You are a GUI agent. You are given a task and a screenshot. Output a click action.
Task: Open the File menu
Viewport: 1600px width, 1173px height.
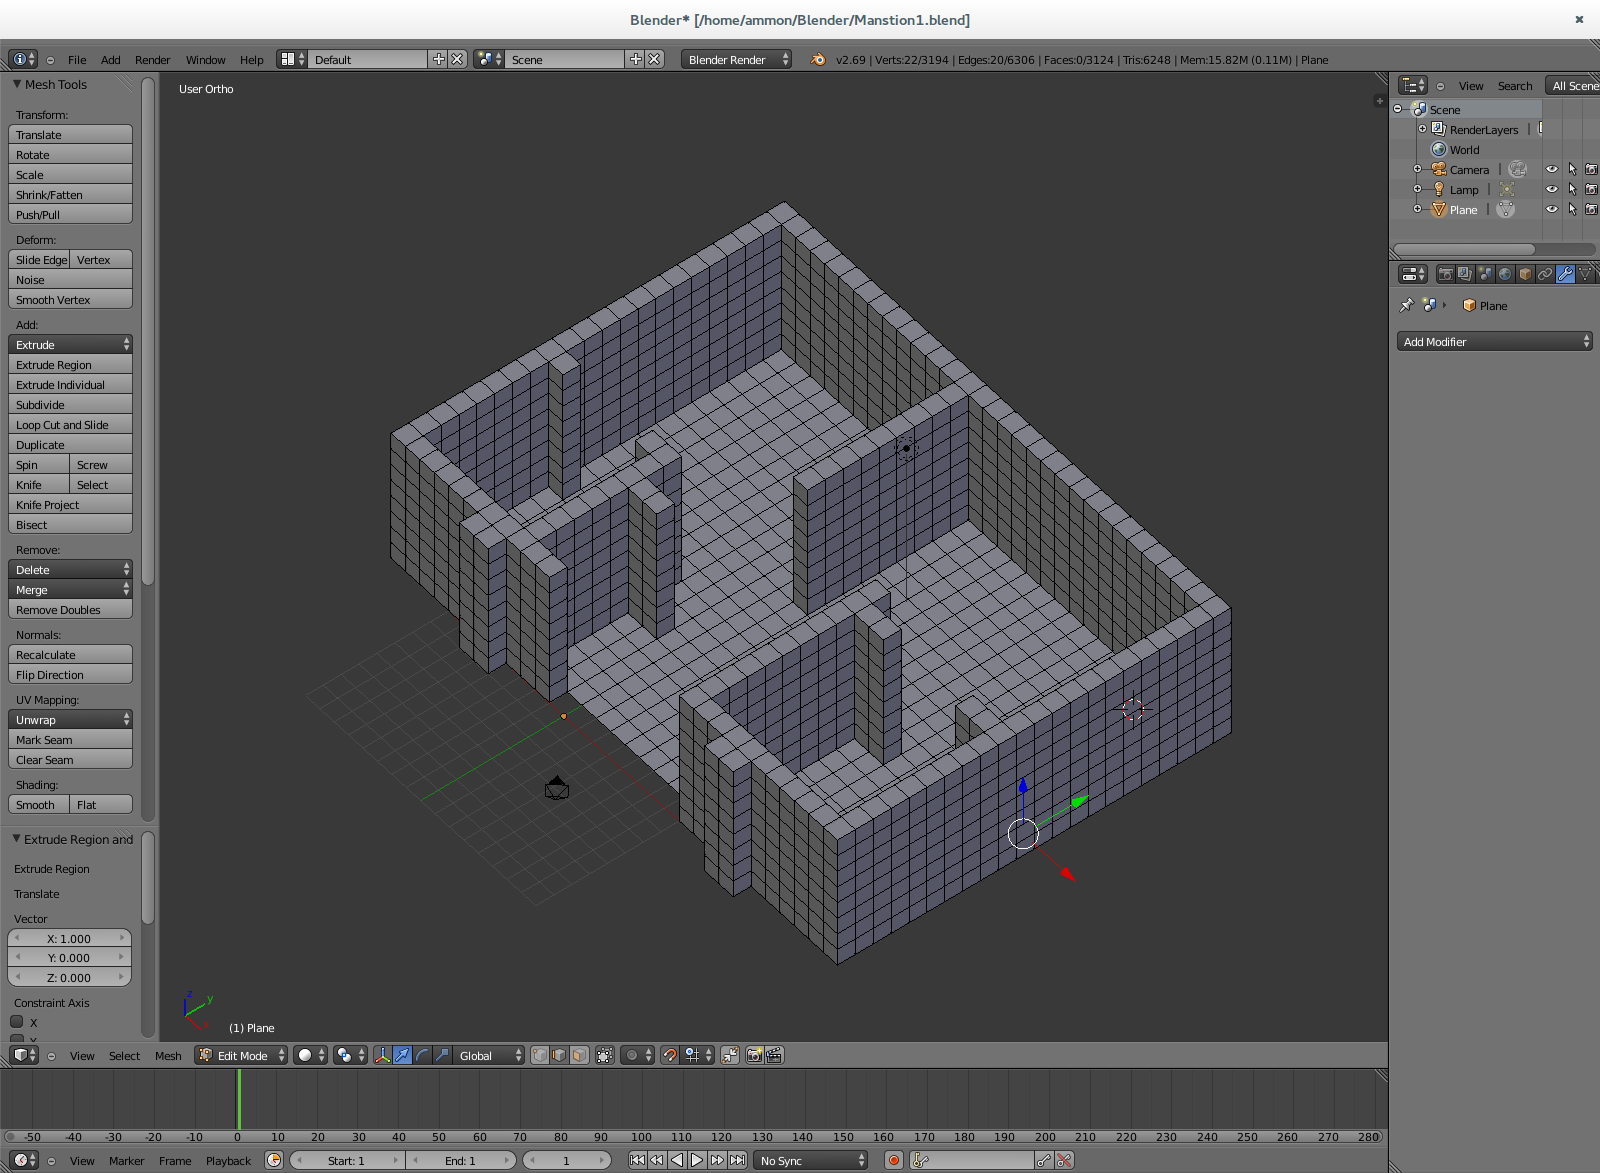pyautogui.click(x=77, y=60)
